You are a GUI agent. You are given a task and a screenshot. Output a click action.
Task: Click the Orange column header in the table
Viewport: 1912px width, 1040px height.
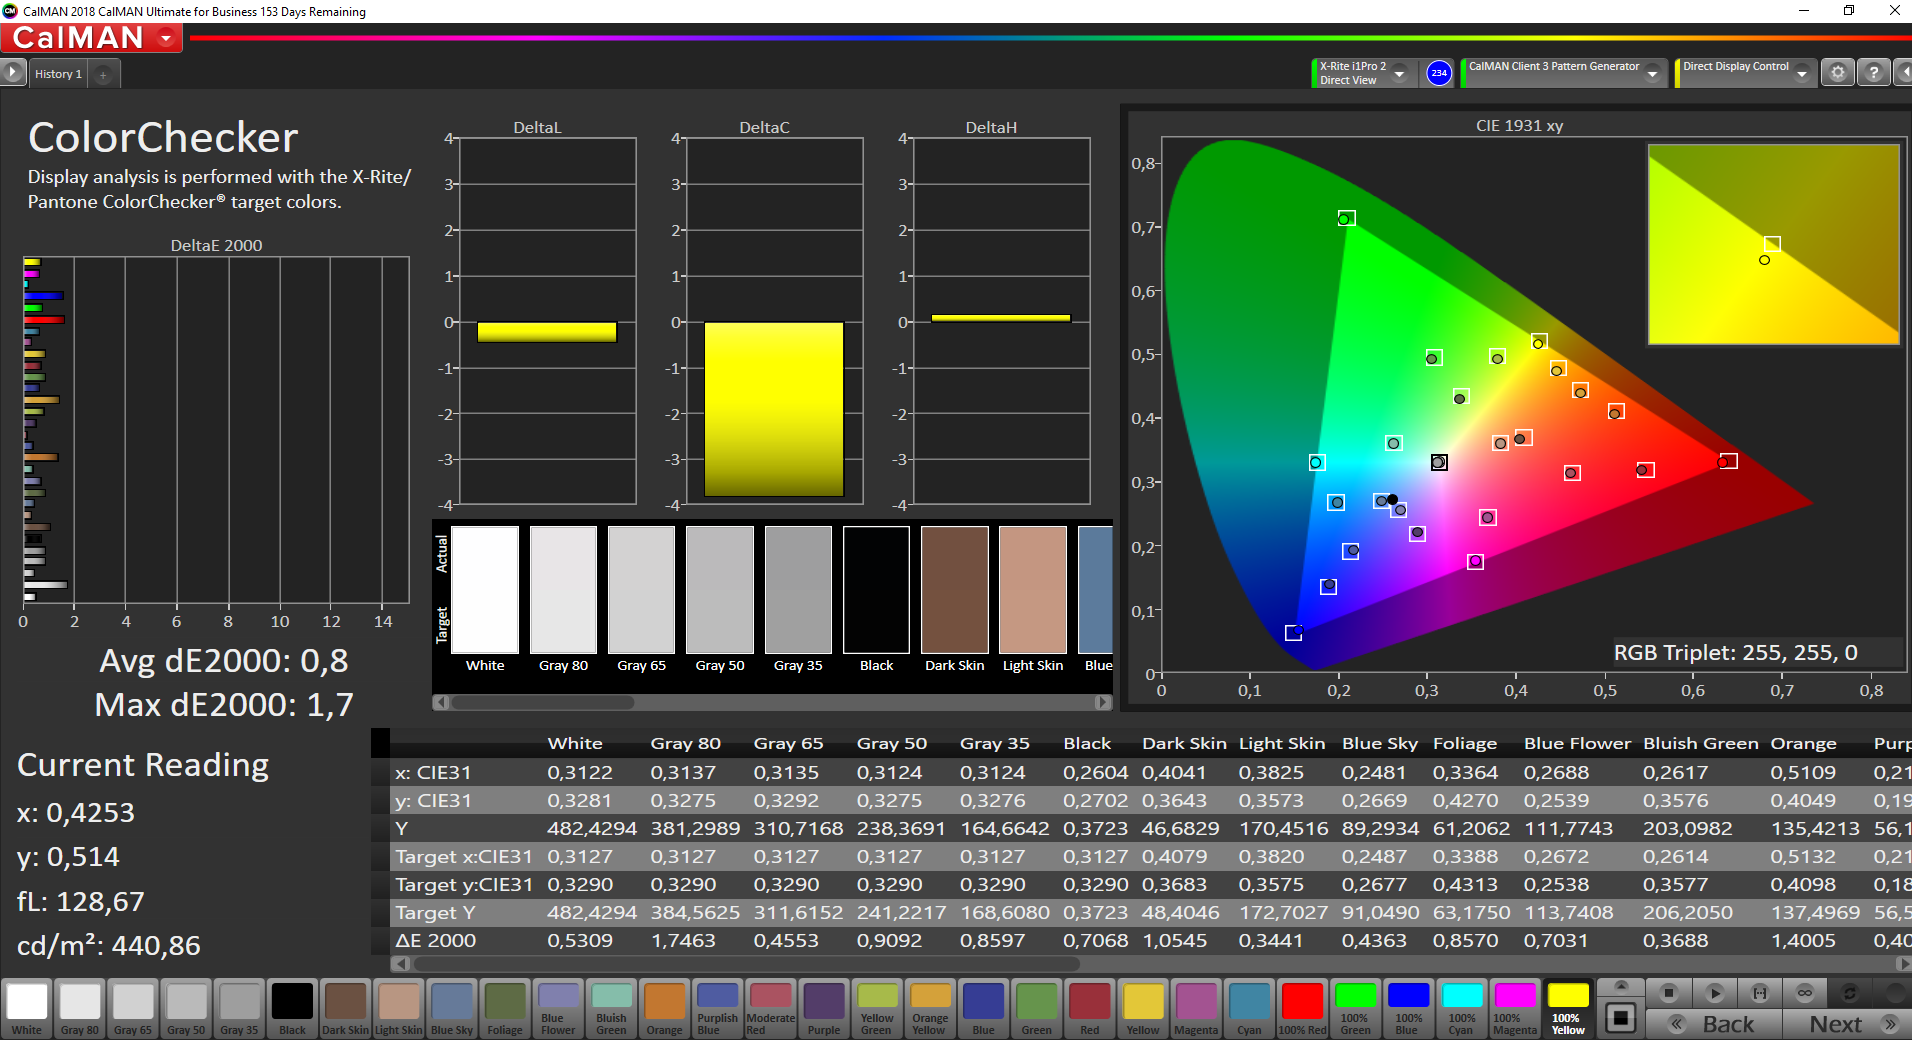1803,743
